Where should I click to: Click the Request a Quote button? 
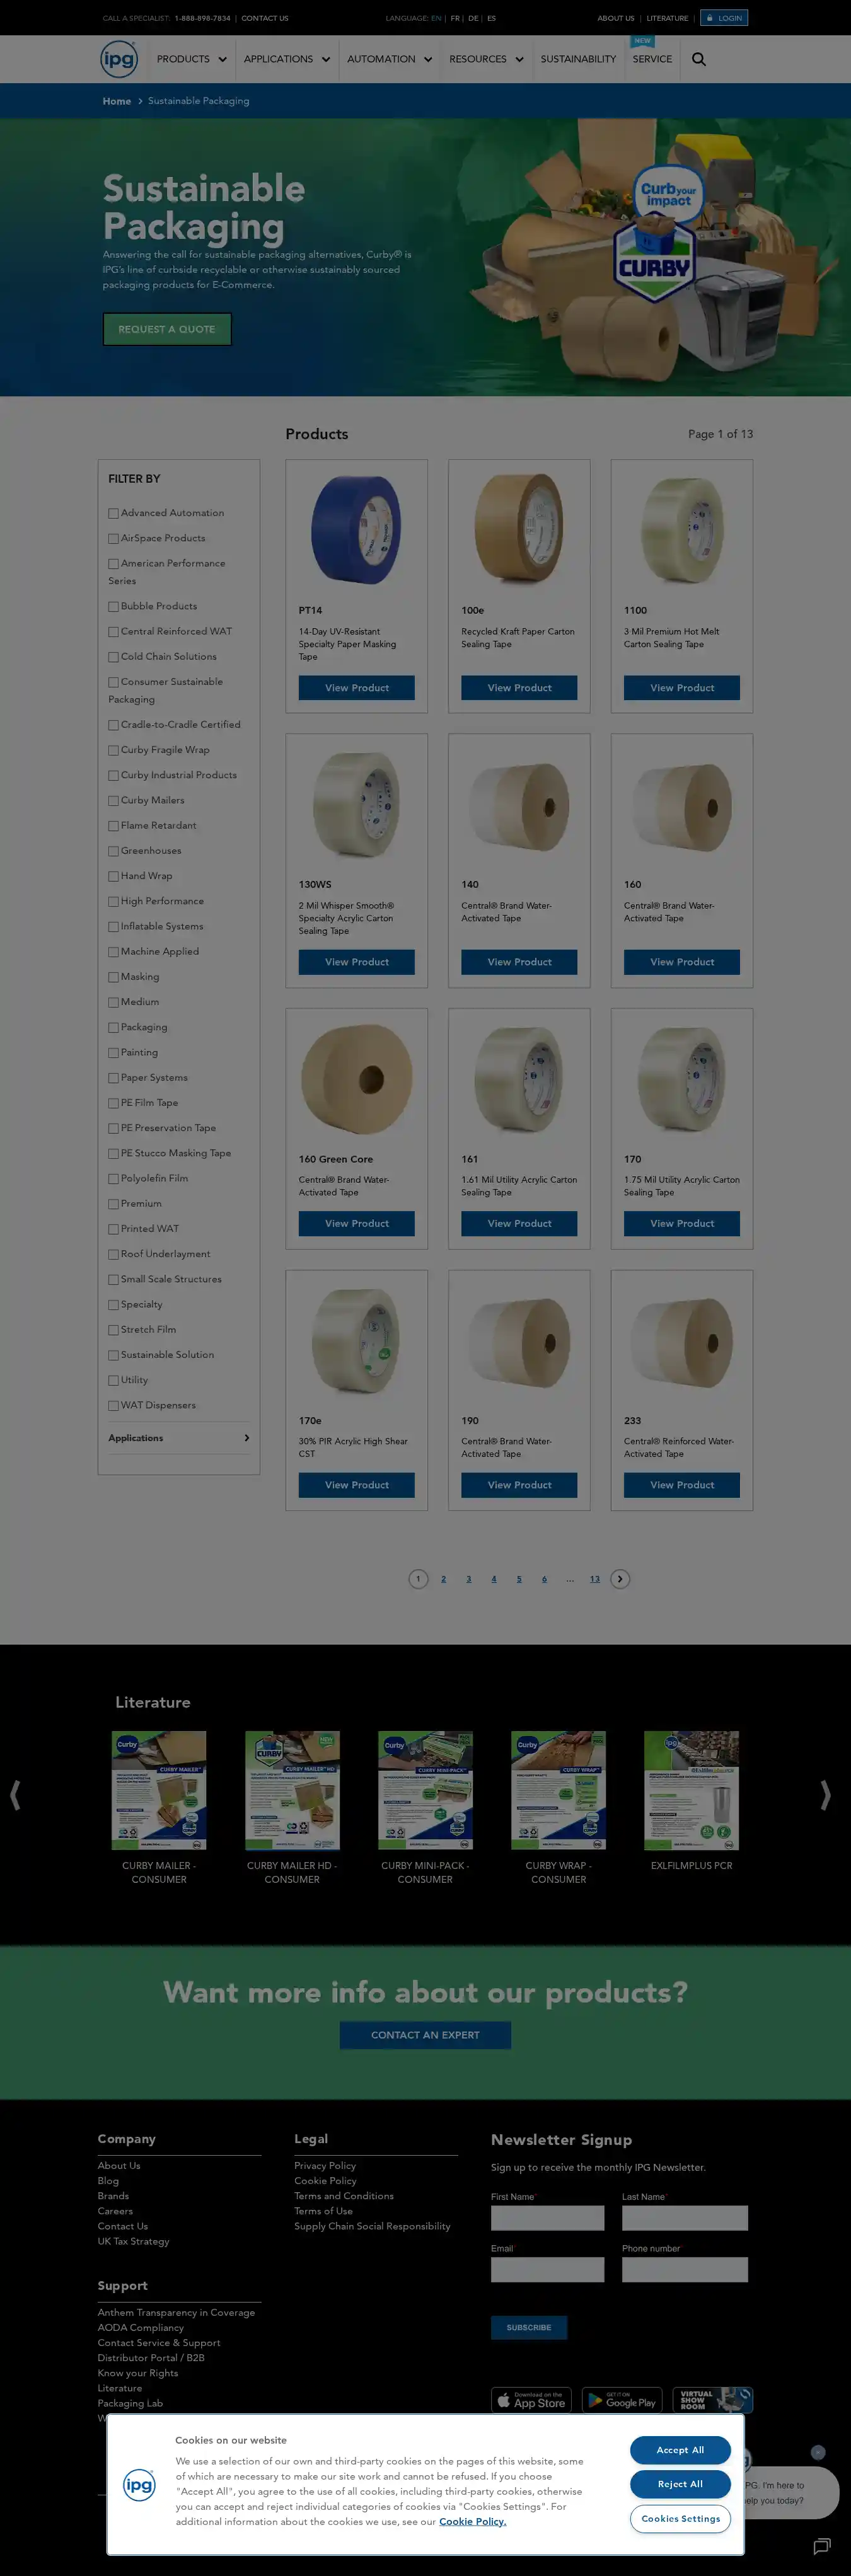click(x=167, y=329)
